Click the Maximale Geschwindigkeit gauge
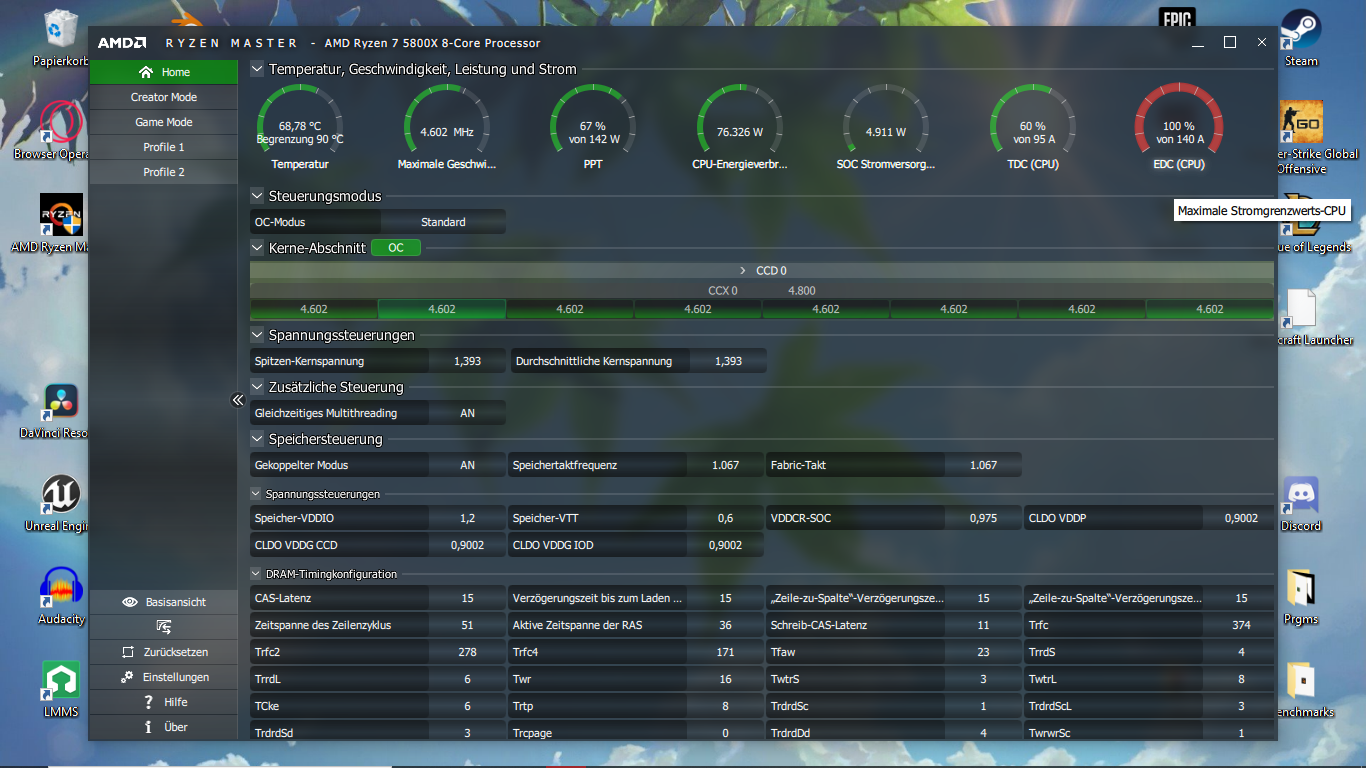The width and height of the screenshot is (1366, 768). coord(447,127)
